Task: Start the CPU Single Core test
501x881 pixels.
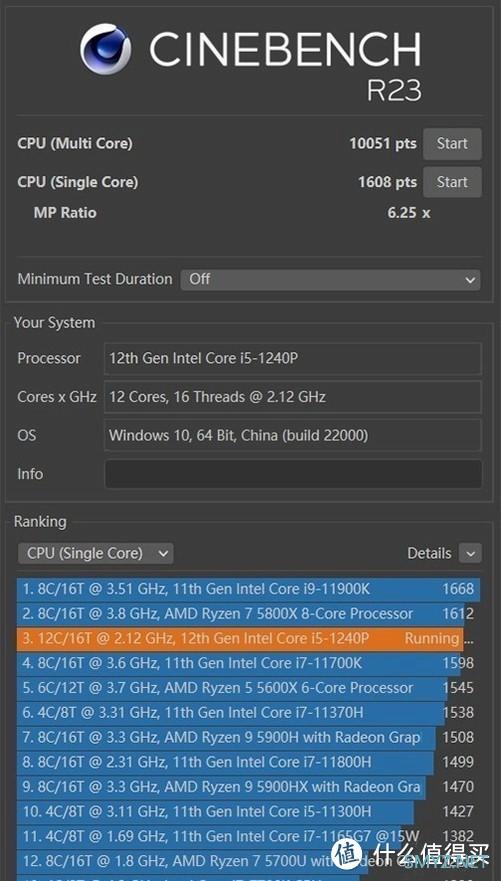Action: (x=452, y=182)
